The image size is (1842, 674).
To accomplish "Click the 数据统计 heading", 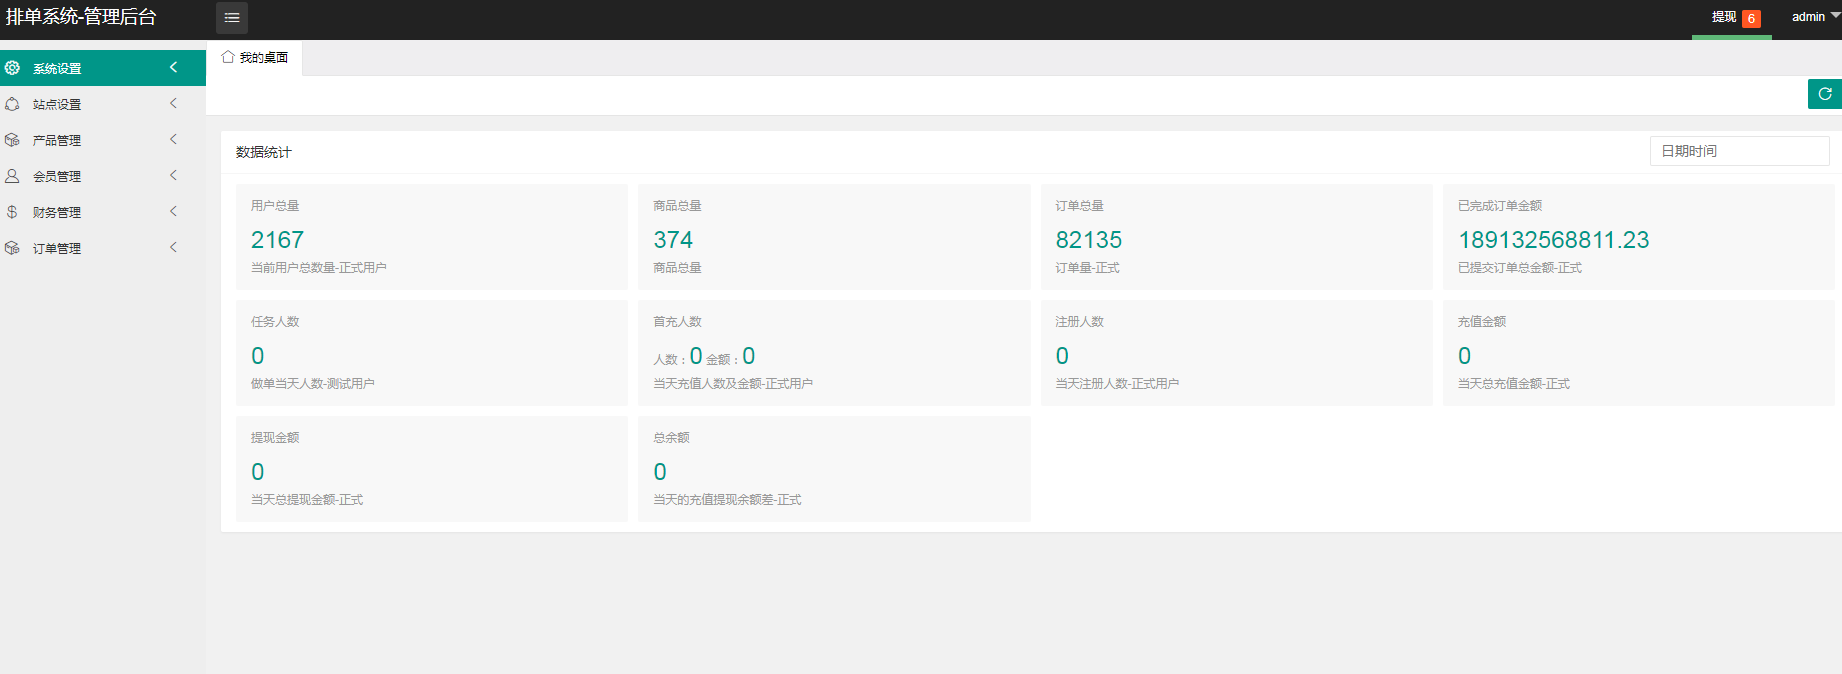I will point(264,152).
